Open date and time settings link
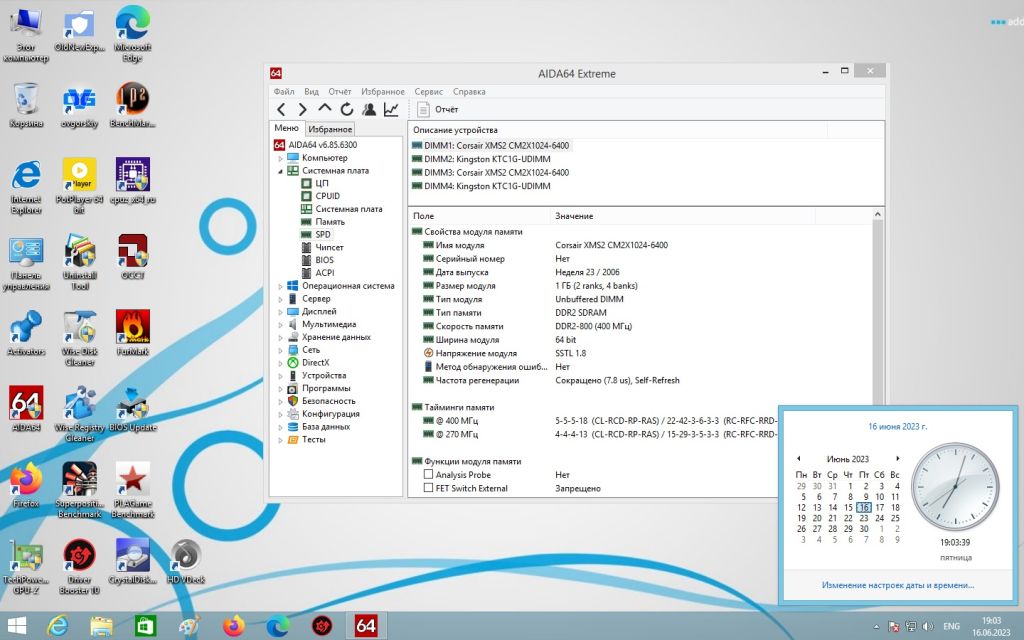The height and width of the screenshot is (640, 1024). click(898, 585)
